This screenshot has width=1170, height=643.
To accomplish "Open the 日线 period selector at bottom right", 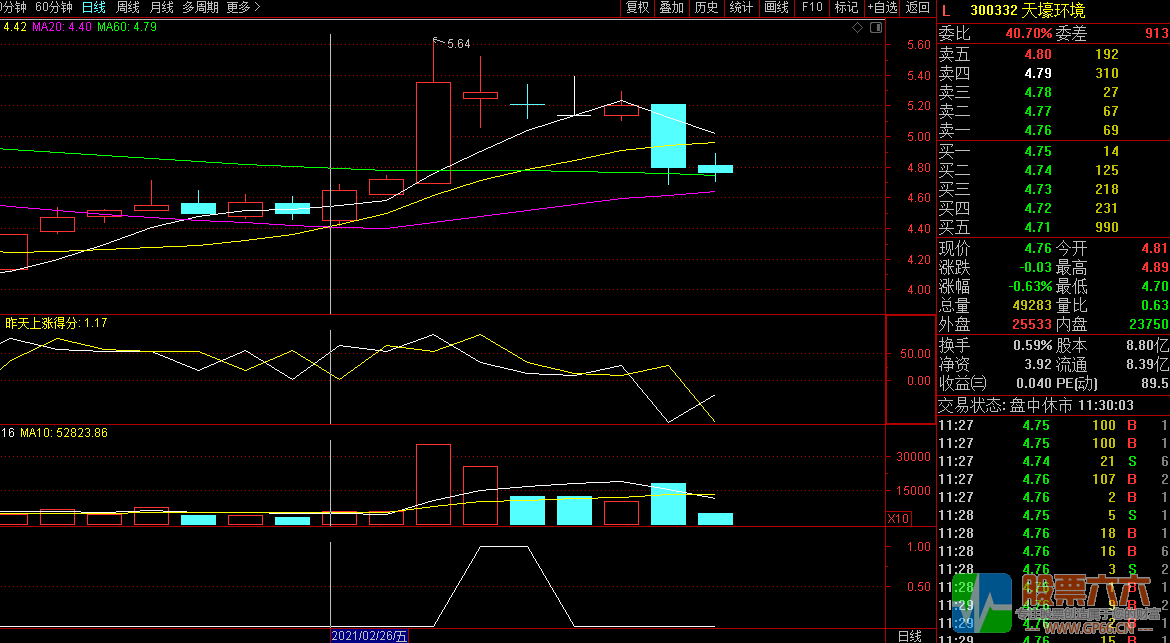I will pos(909,635).
